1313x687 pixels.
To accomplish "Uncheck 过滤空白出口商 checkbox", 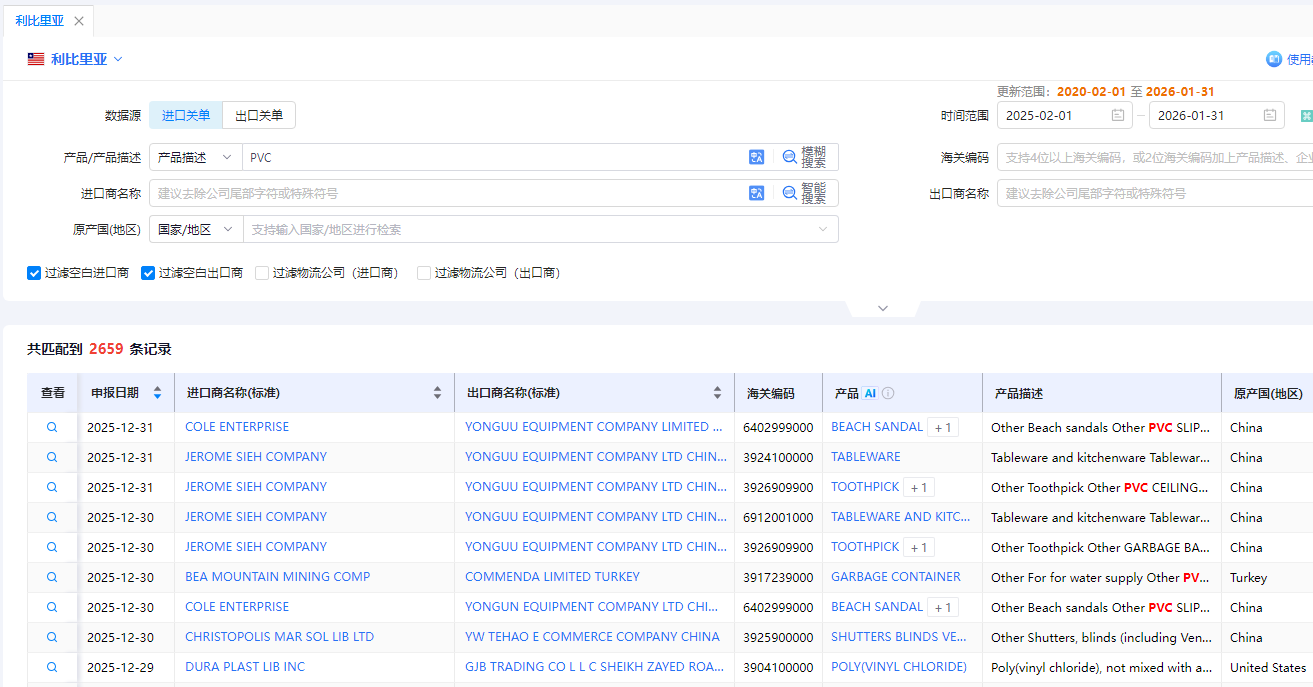I will (148, 272).
